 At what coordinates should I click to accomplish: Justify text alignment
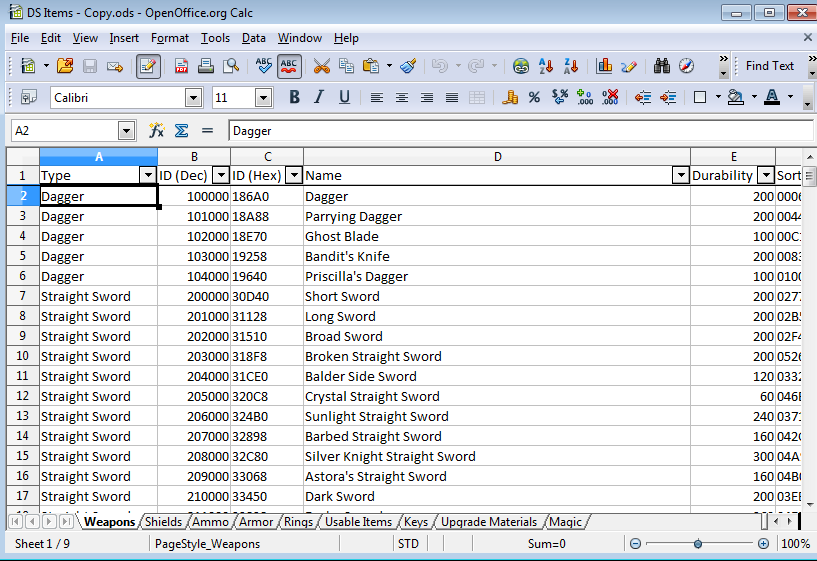(x=452, y=97)
